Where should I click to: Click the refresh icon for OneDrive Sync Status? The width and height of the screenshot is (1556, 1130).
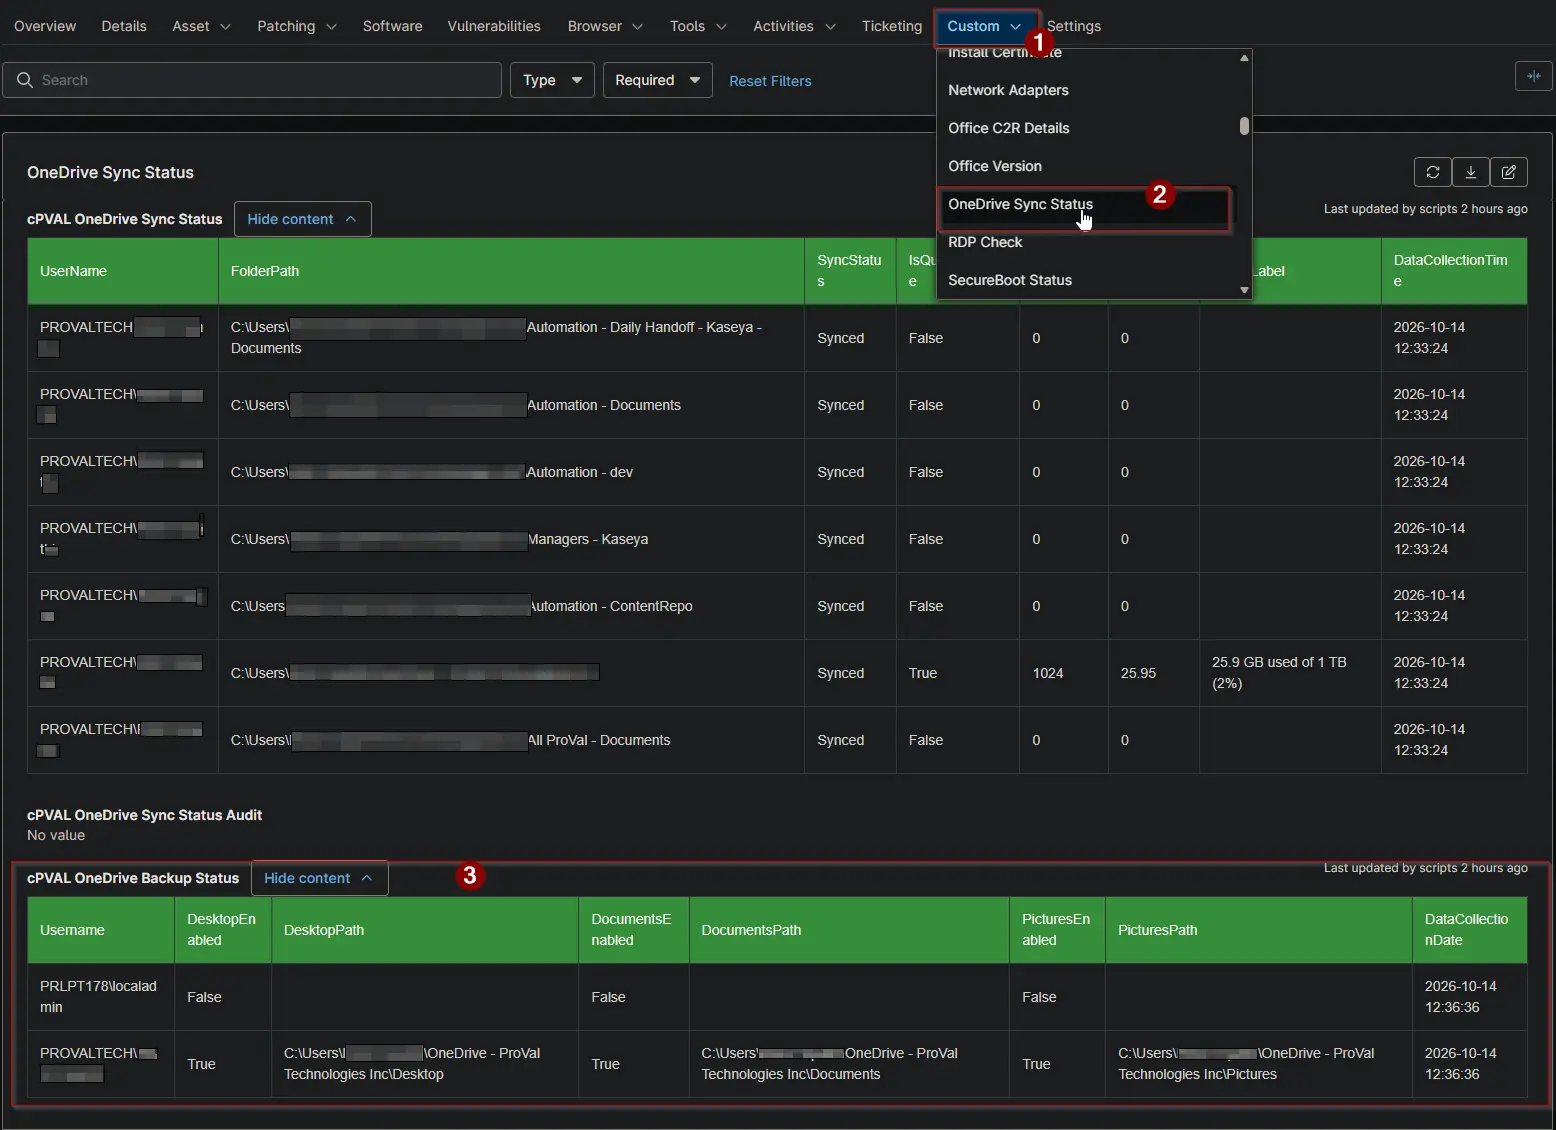click(1433, 172)
